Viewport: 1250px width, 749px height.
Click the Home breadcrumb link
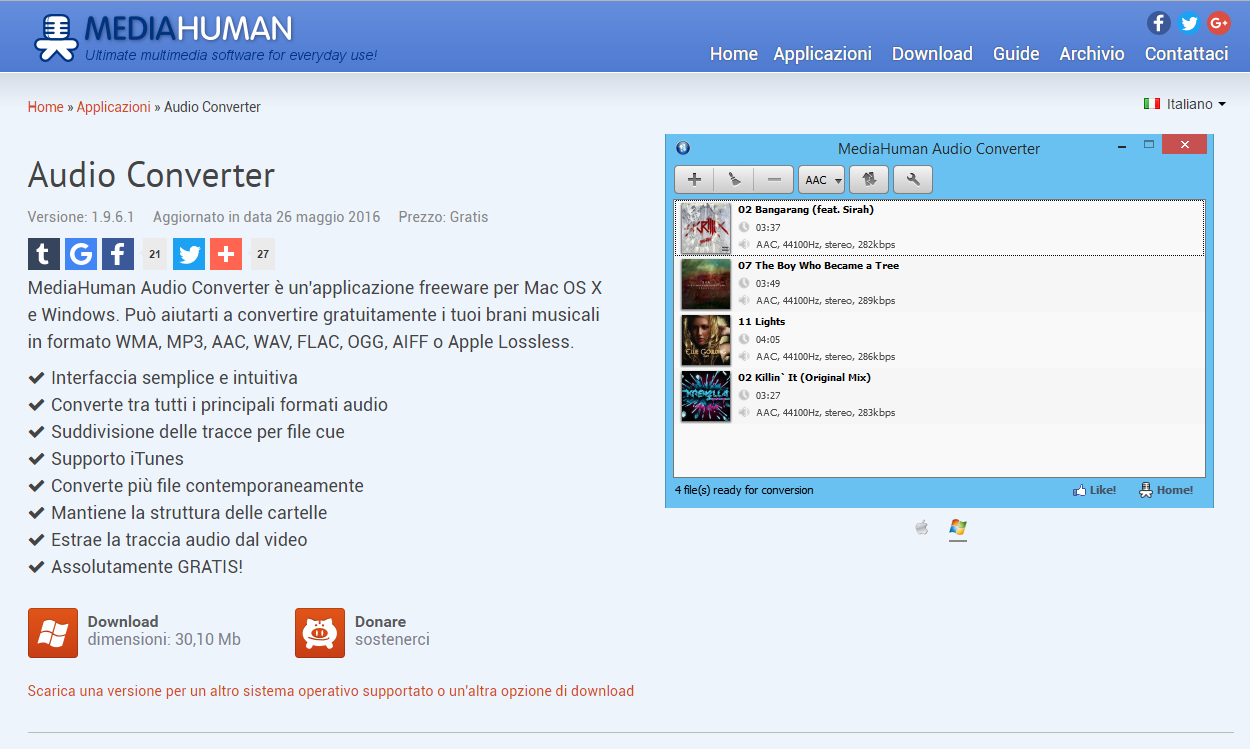click(46, 107)
